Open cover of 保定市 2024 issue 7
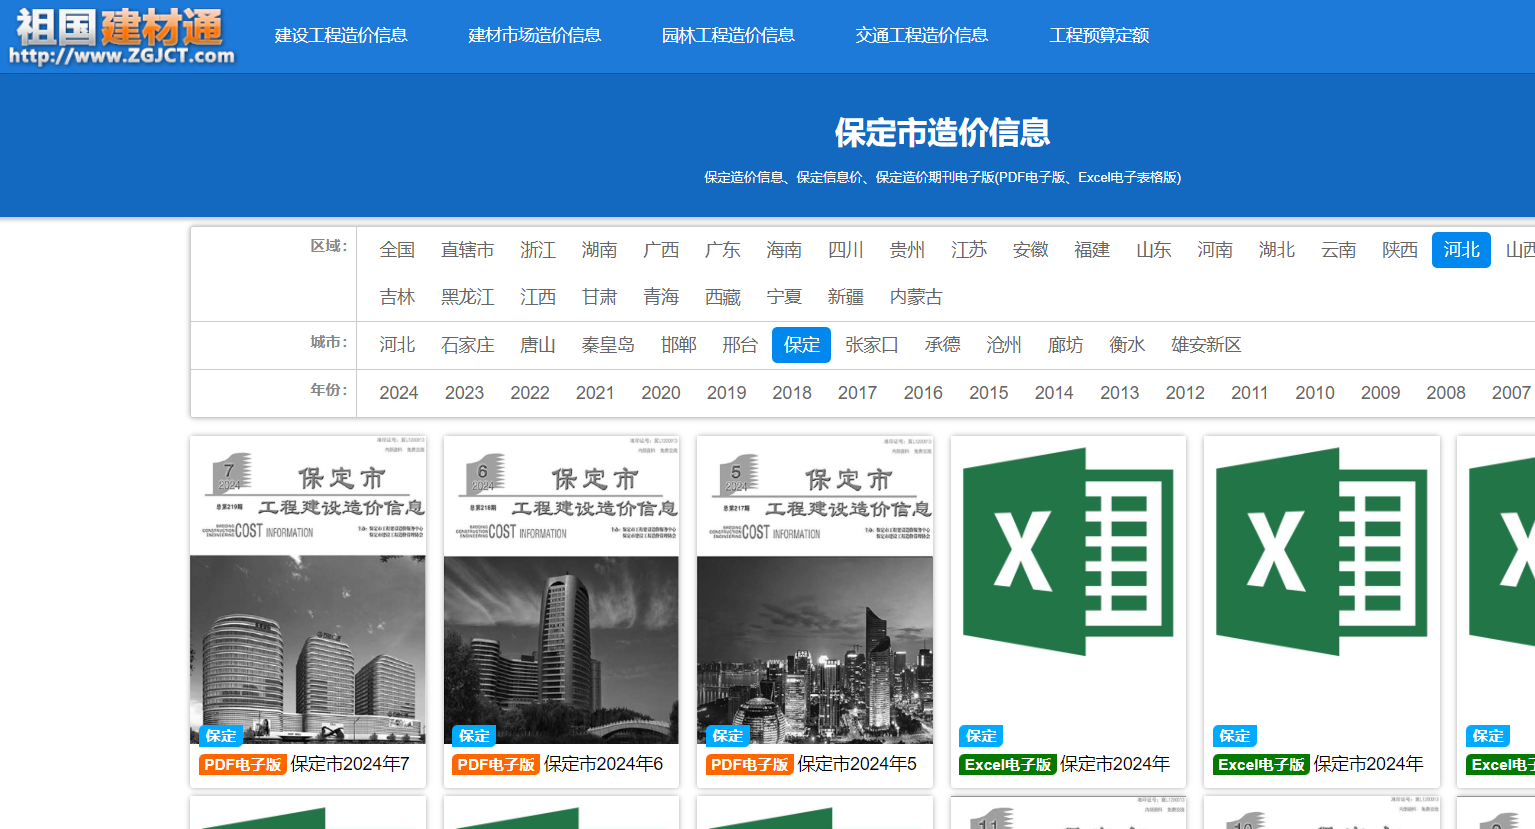The width and height of the screenshot is (1535, 829). pos(308,590)
